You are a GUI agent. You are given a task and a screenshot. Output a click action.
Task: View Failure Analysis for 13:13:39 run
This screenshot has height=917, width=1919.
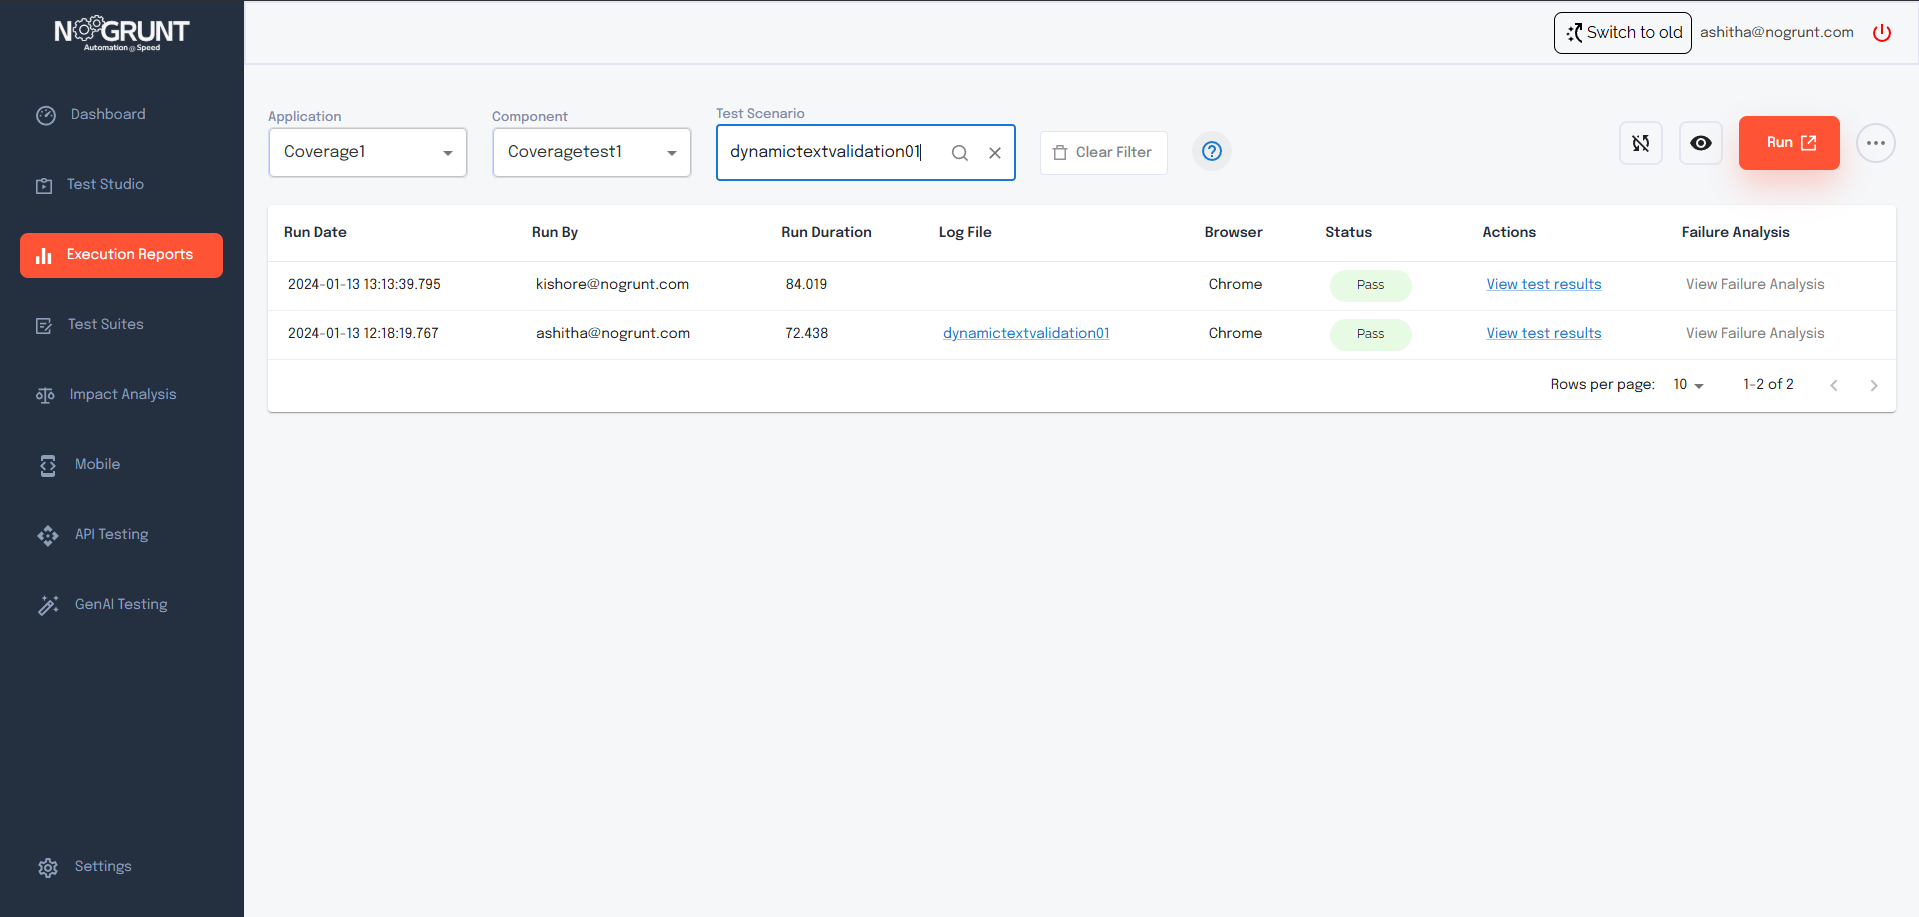click(x=1755, y=285)
